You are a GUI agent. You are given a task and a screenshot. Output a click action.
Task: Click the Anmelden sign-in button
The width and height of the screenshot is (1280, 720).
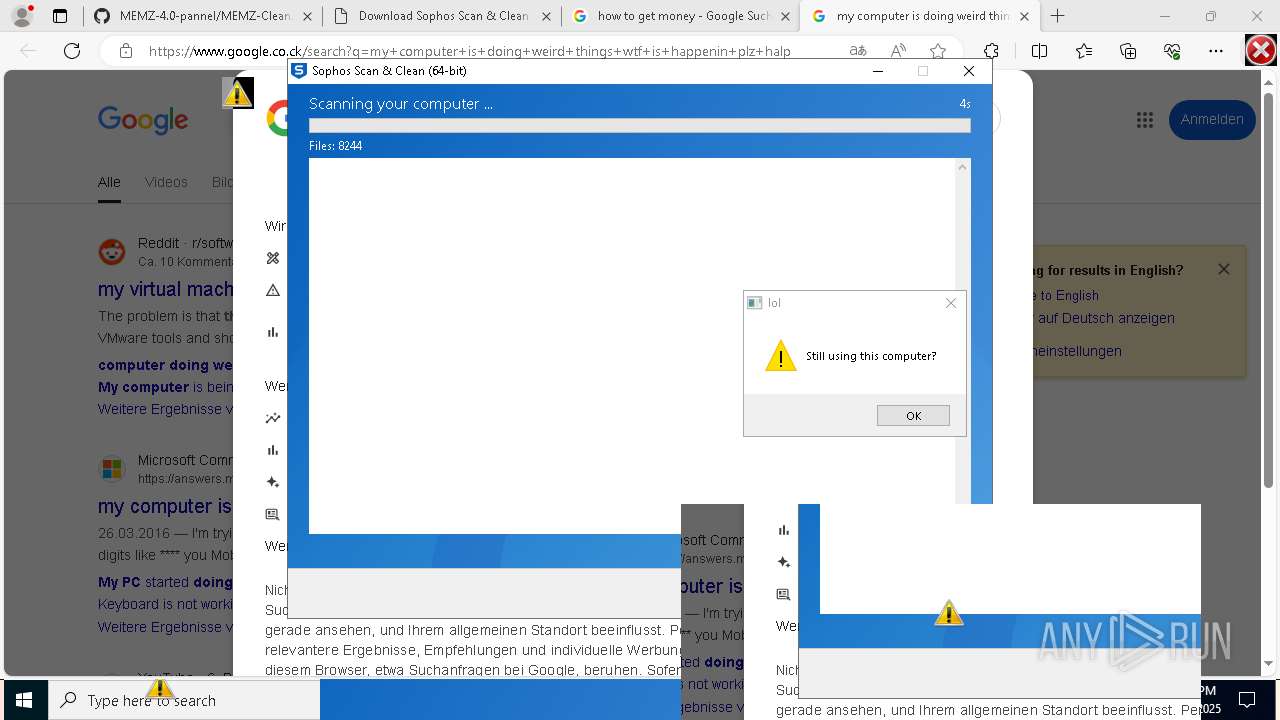click(x=1212, y=120)
